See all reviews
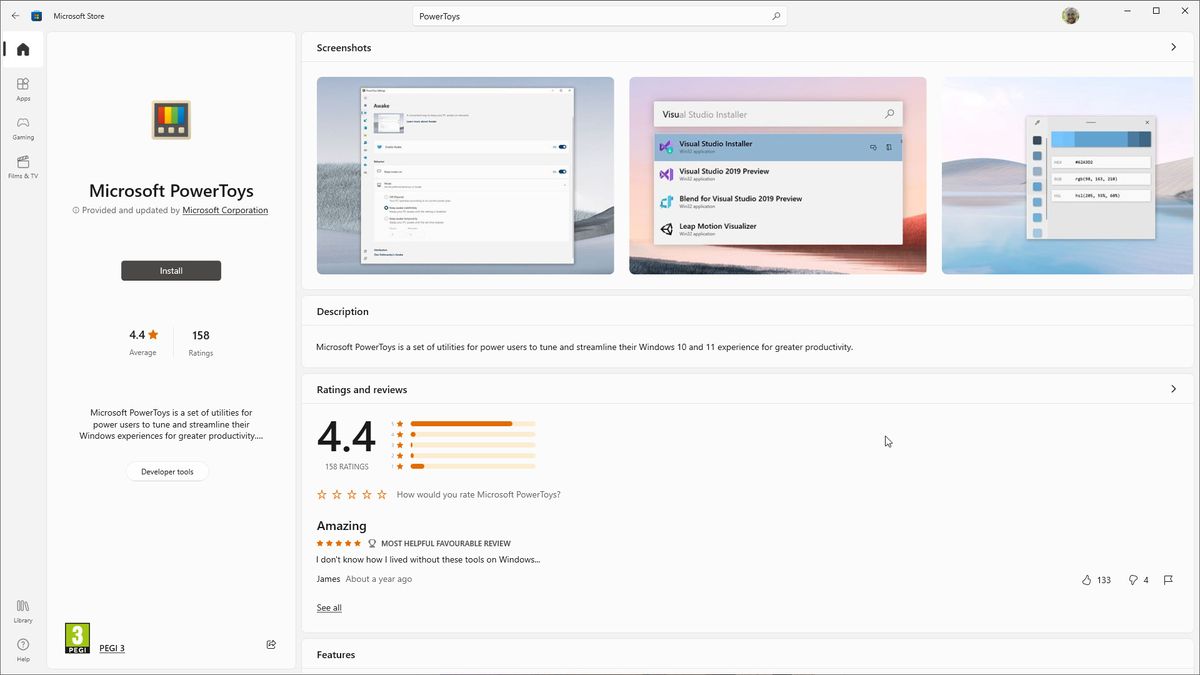Viewport: 1200px width, 675px height. (329, 607)
